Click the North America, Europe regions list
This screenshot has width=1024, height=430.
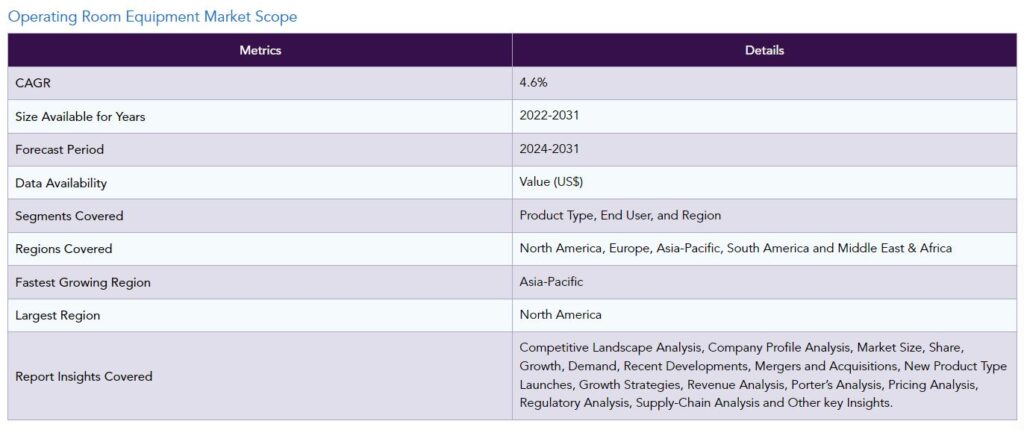click(x=735, y=248)
